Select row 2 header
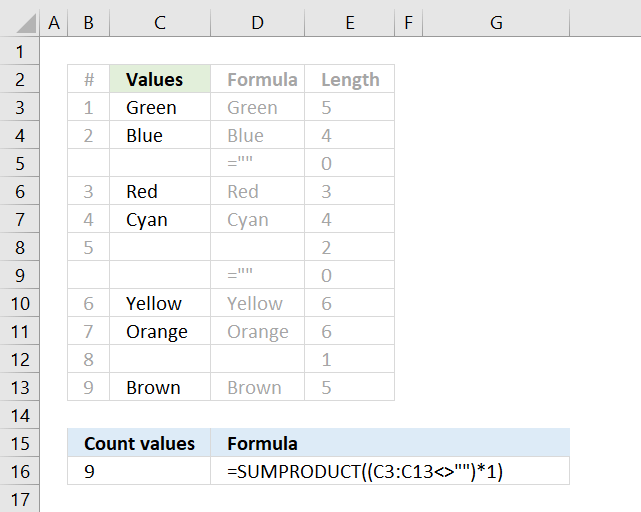641x512 pixels. click(x=19, y=79)
